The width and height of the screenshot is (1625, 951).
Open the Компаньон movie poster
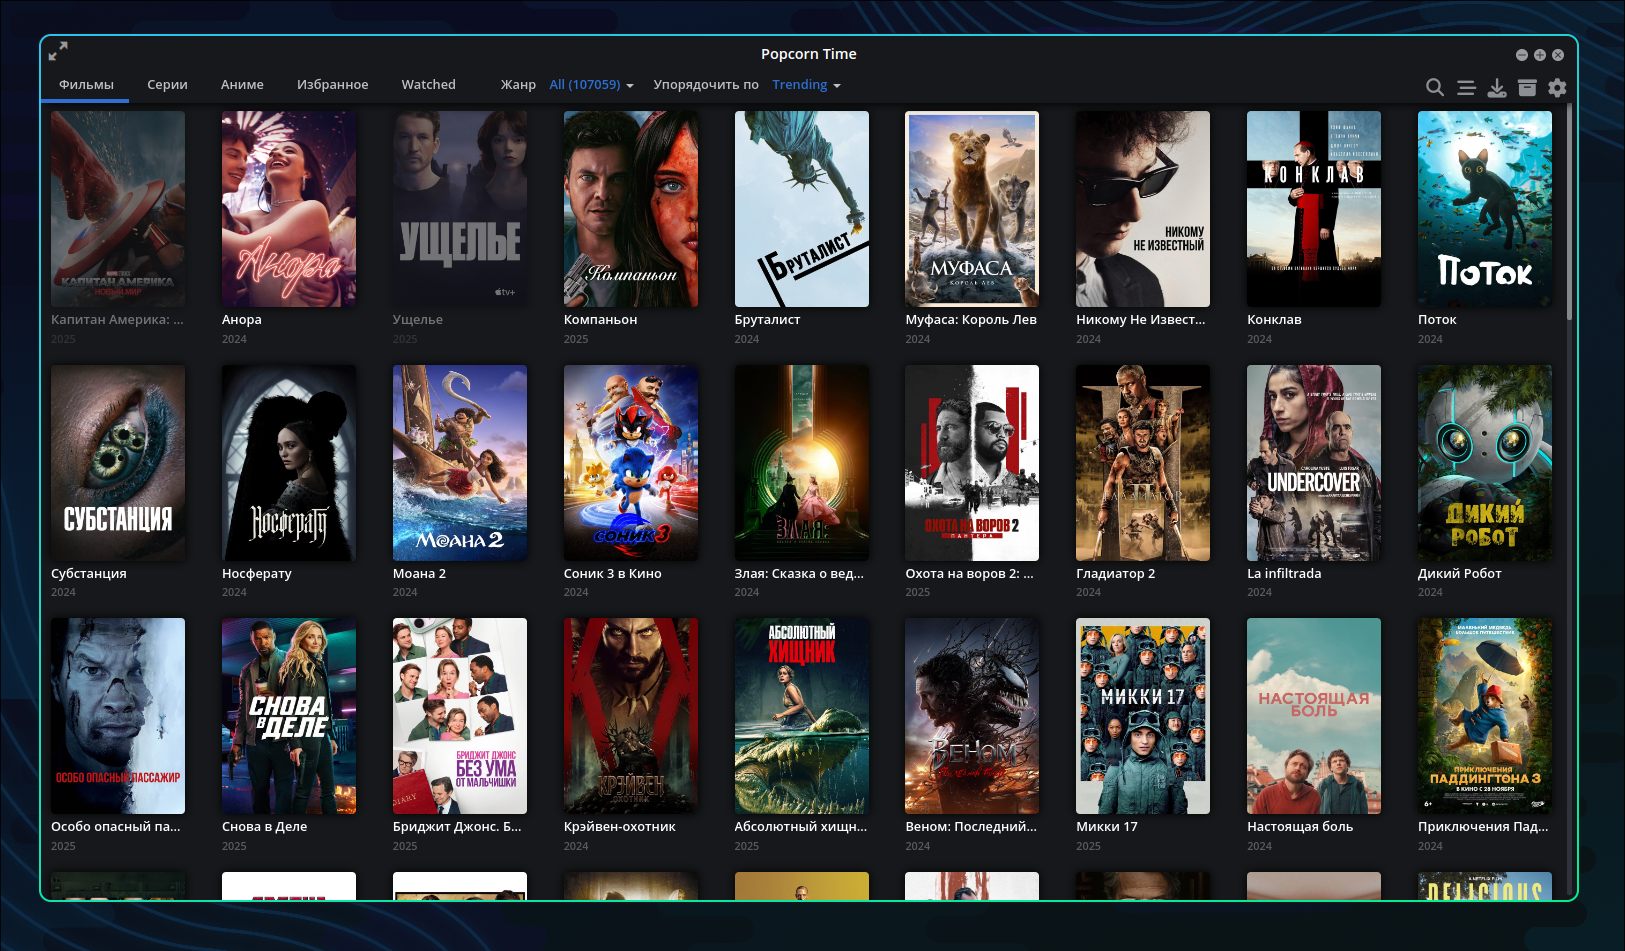(x=631, y=209)
